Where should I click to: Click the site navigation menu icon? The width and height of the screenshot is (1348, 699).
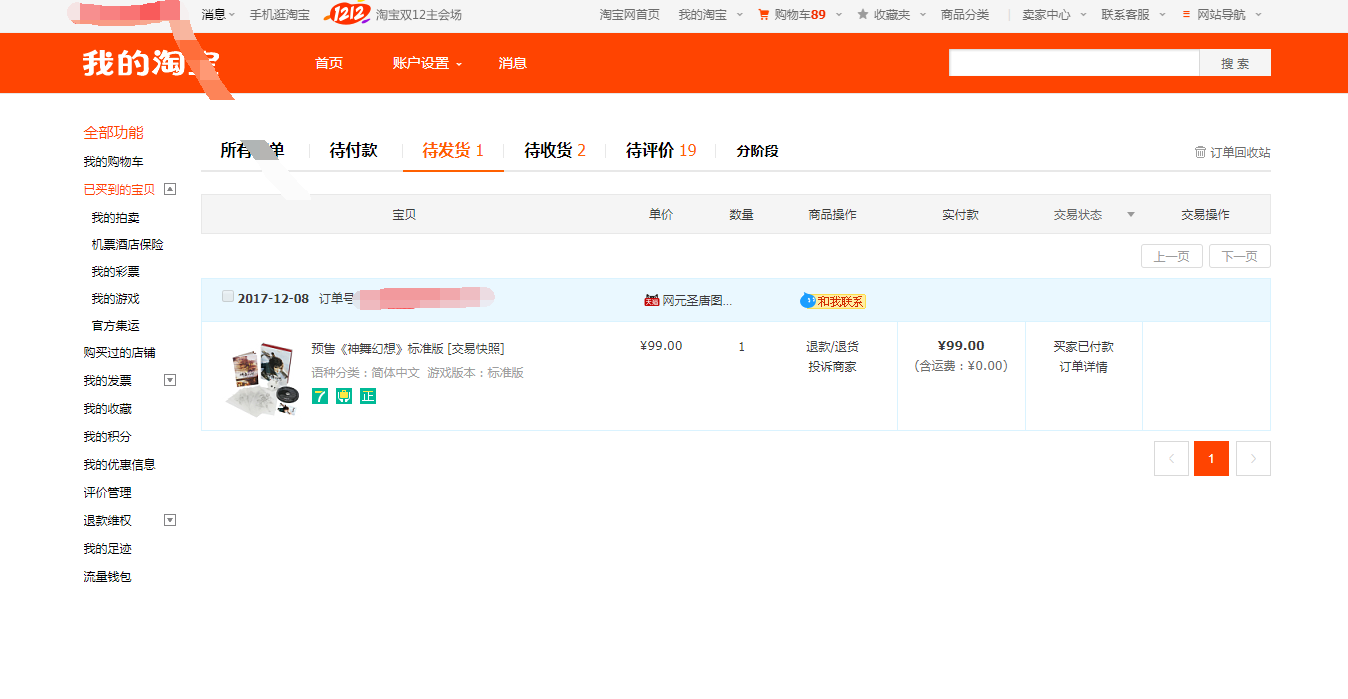(x=1186, y=15)
